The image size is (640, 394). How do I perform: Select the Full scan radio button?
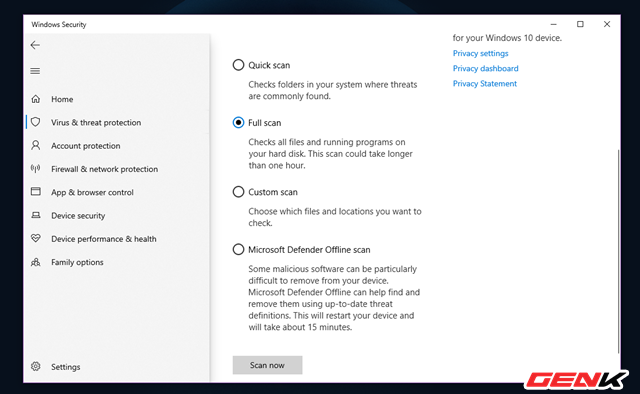tap(238, 122)
